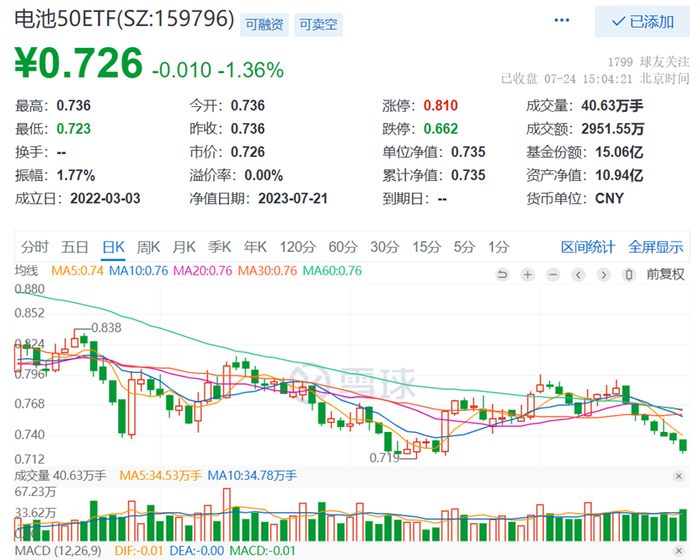Click the 振幅 value 1.77%

coord(76,175)
